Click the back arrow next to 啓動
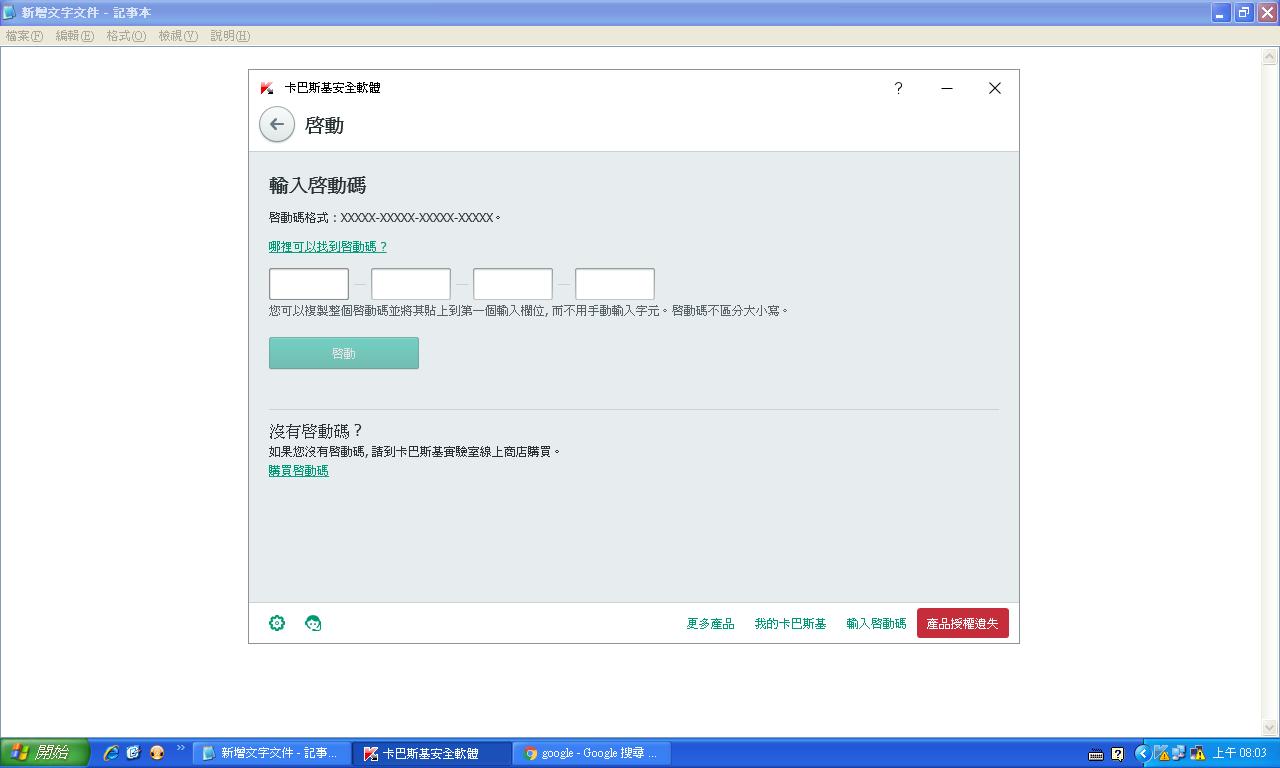The height and width of the screenshot is (768, 1280). click(x=277, y=125)
